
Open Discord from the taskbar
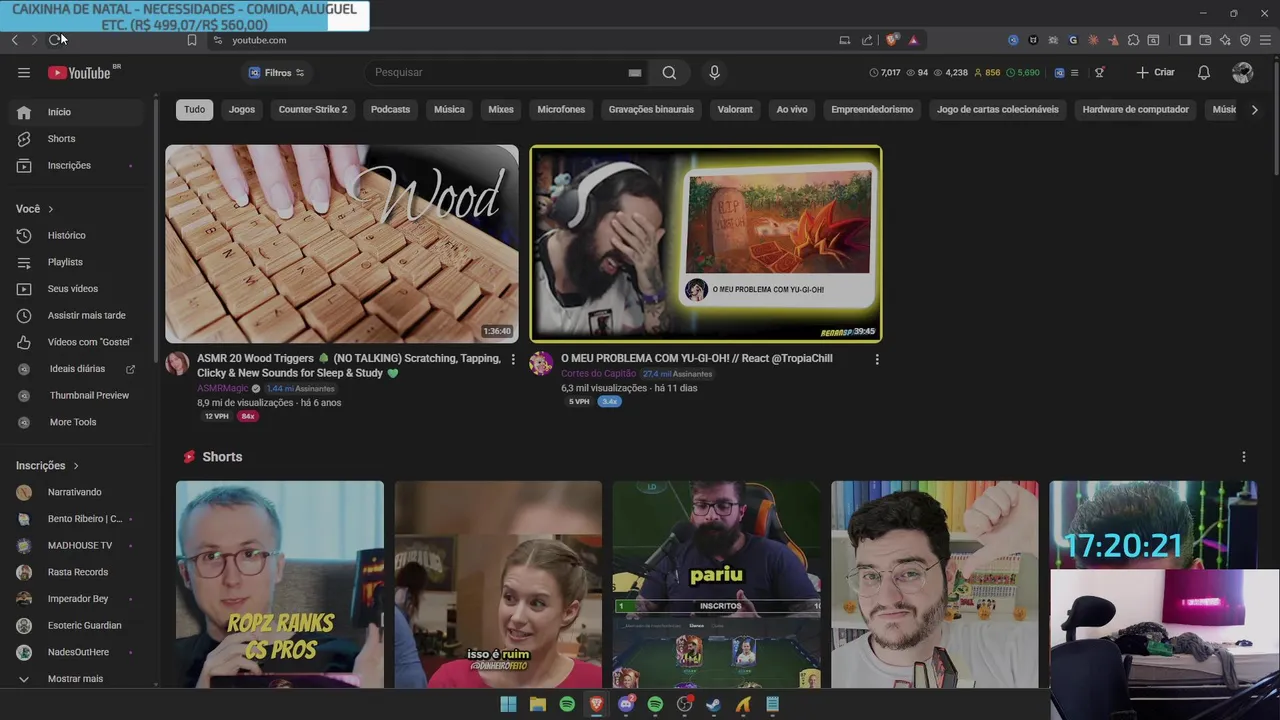(627, 704)
